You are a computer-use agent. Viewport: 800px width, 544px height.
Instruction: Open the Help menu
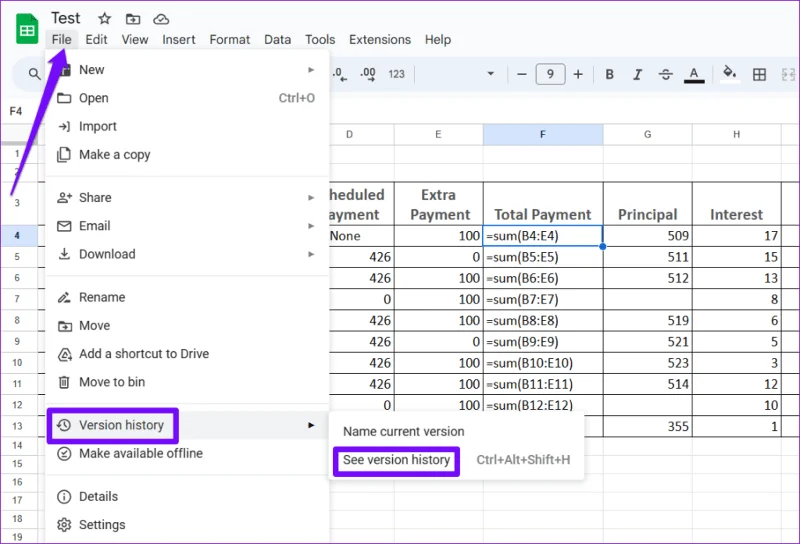point(438,39)
